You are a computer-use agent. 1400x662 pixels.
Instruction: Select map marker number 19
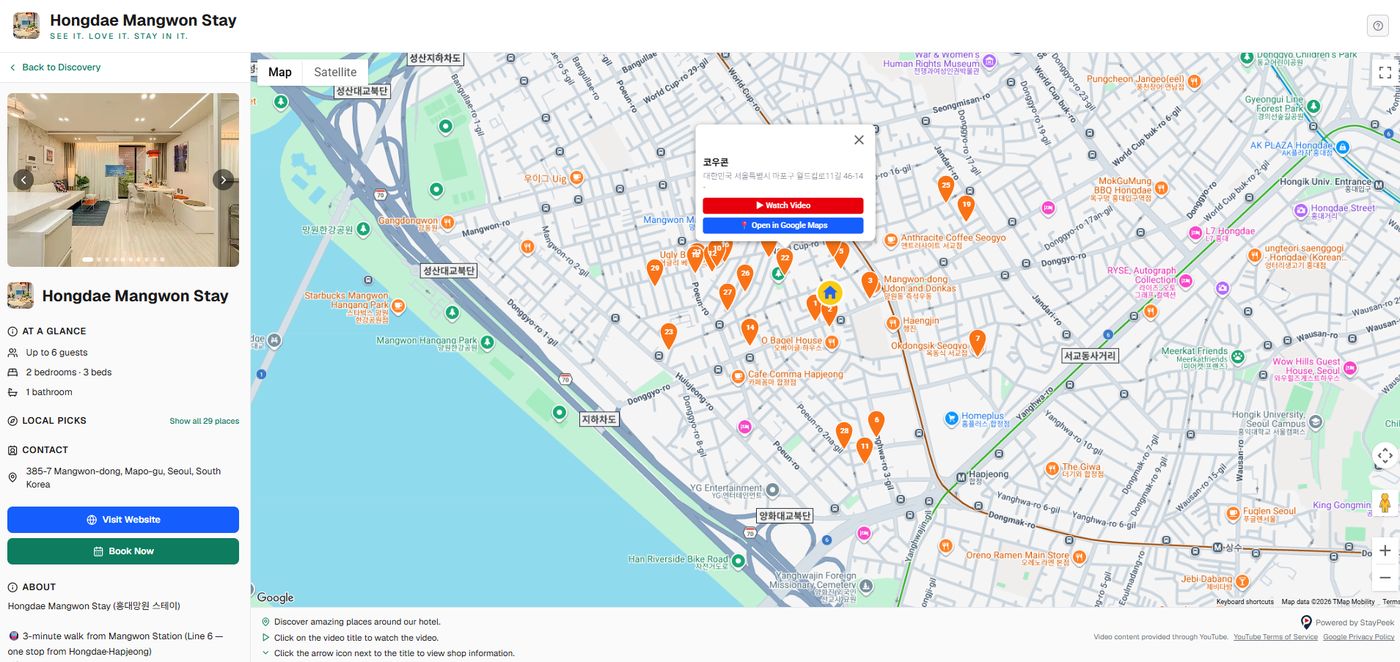965,207
